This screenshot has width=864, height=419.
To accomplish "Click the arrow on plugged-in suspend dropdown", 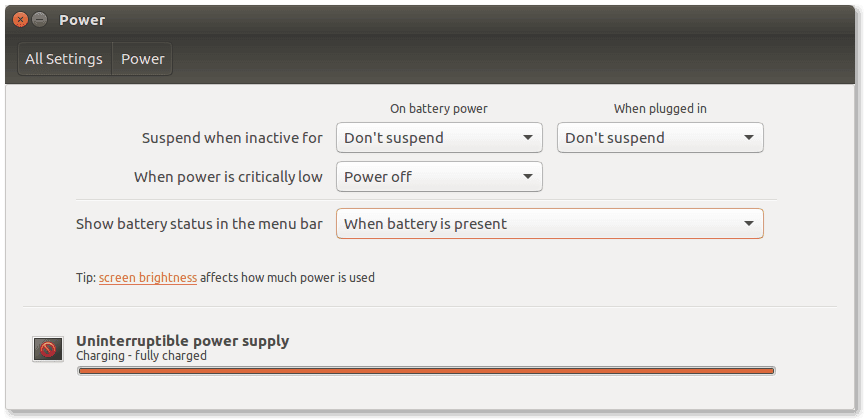I will tap(749, 138).
